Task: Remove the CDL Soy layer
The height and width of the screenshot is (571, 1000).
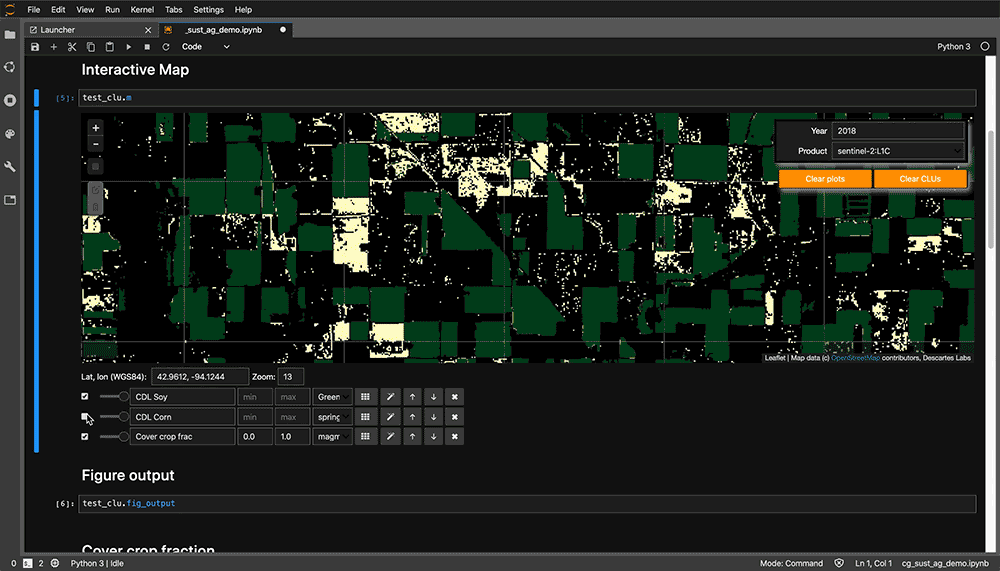Action: 454,397
